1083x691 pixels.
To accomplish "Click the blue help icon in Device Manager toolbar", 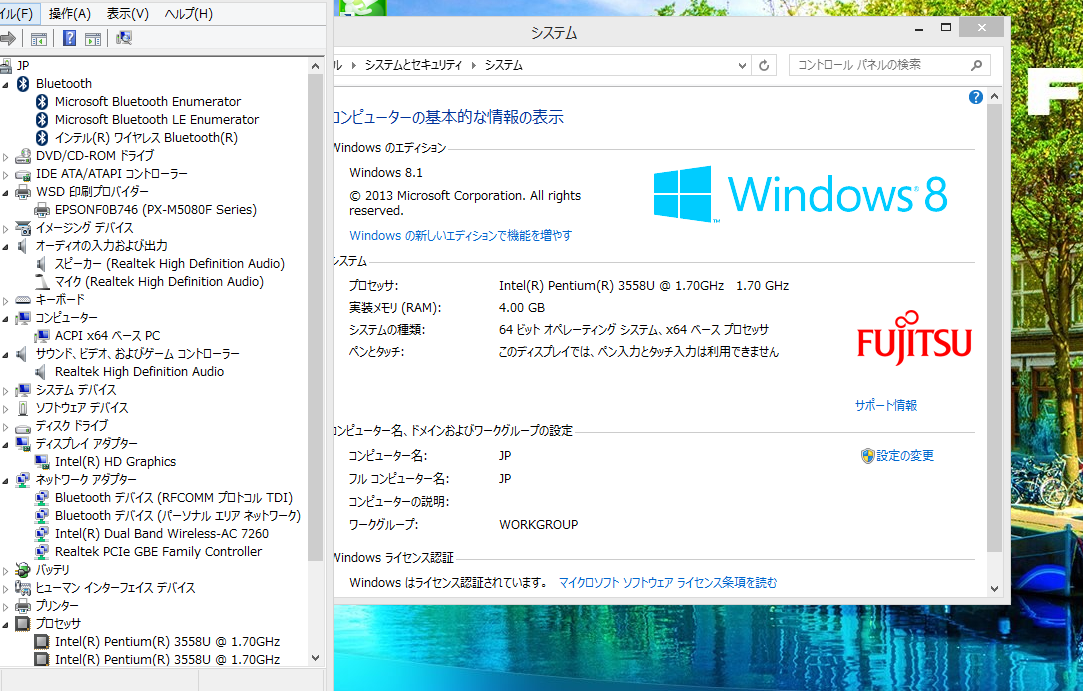I will coord(69,39).
